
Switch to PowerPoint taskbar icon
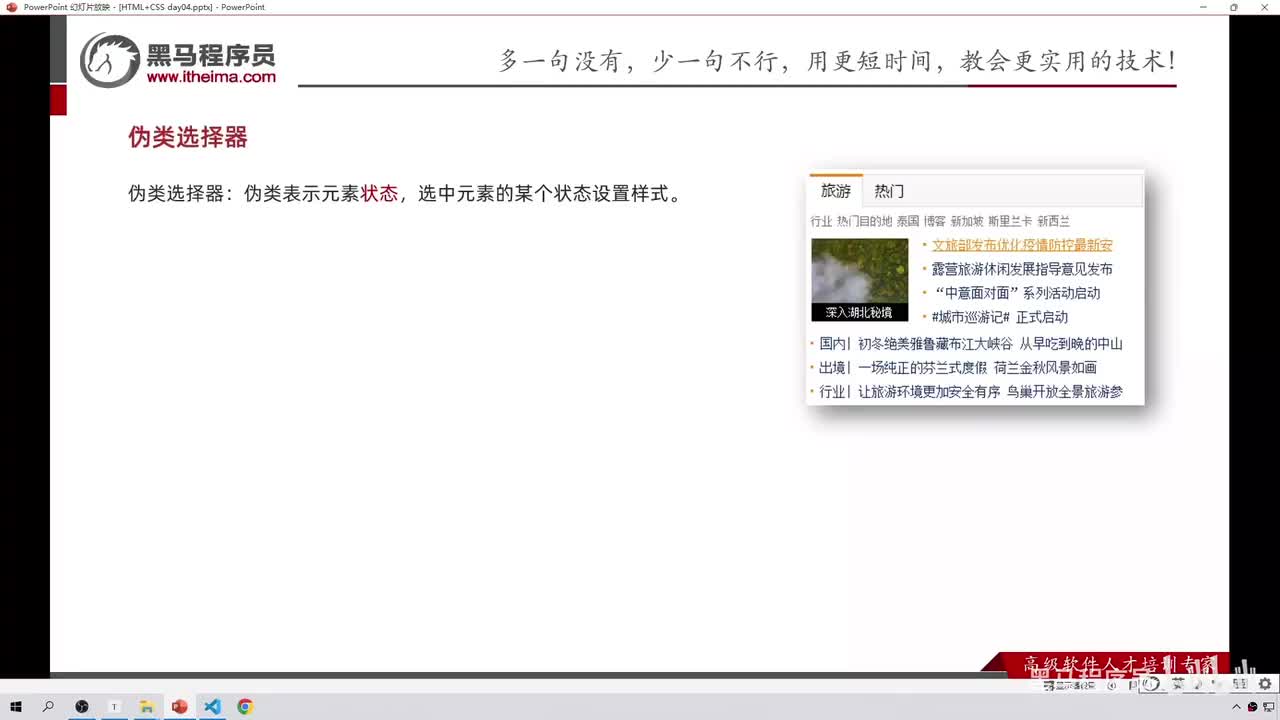tap(180, 707)
